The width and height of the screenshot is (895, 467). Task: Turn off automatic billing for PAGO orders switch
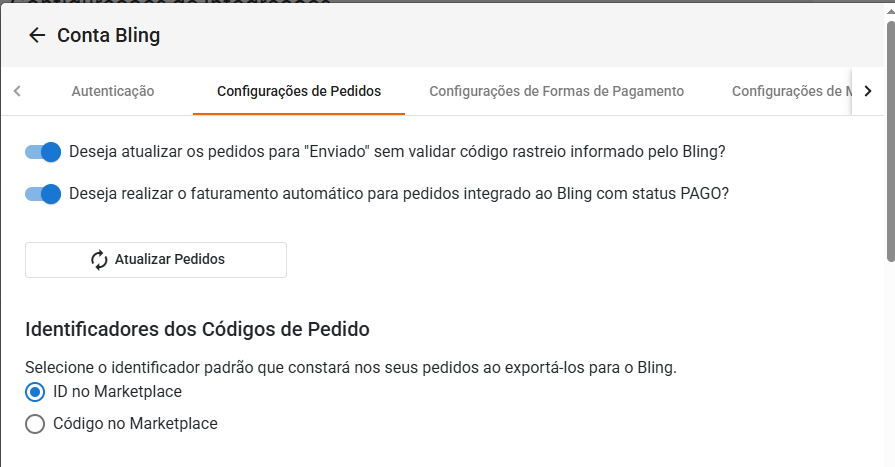43,194
